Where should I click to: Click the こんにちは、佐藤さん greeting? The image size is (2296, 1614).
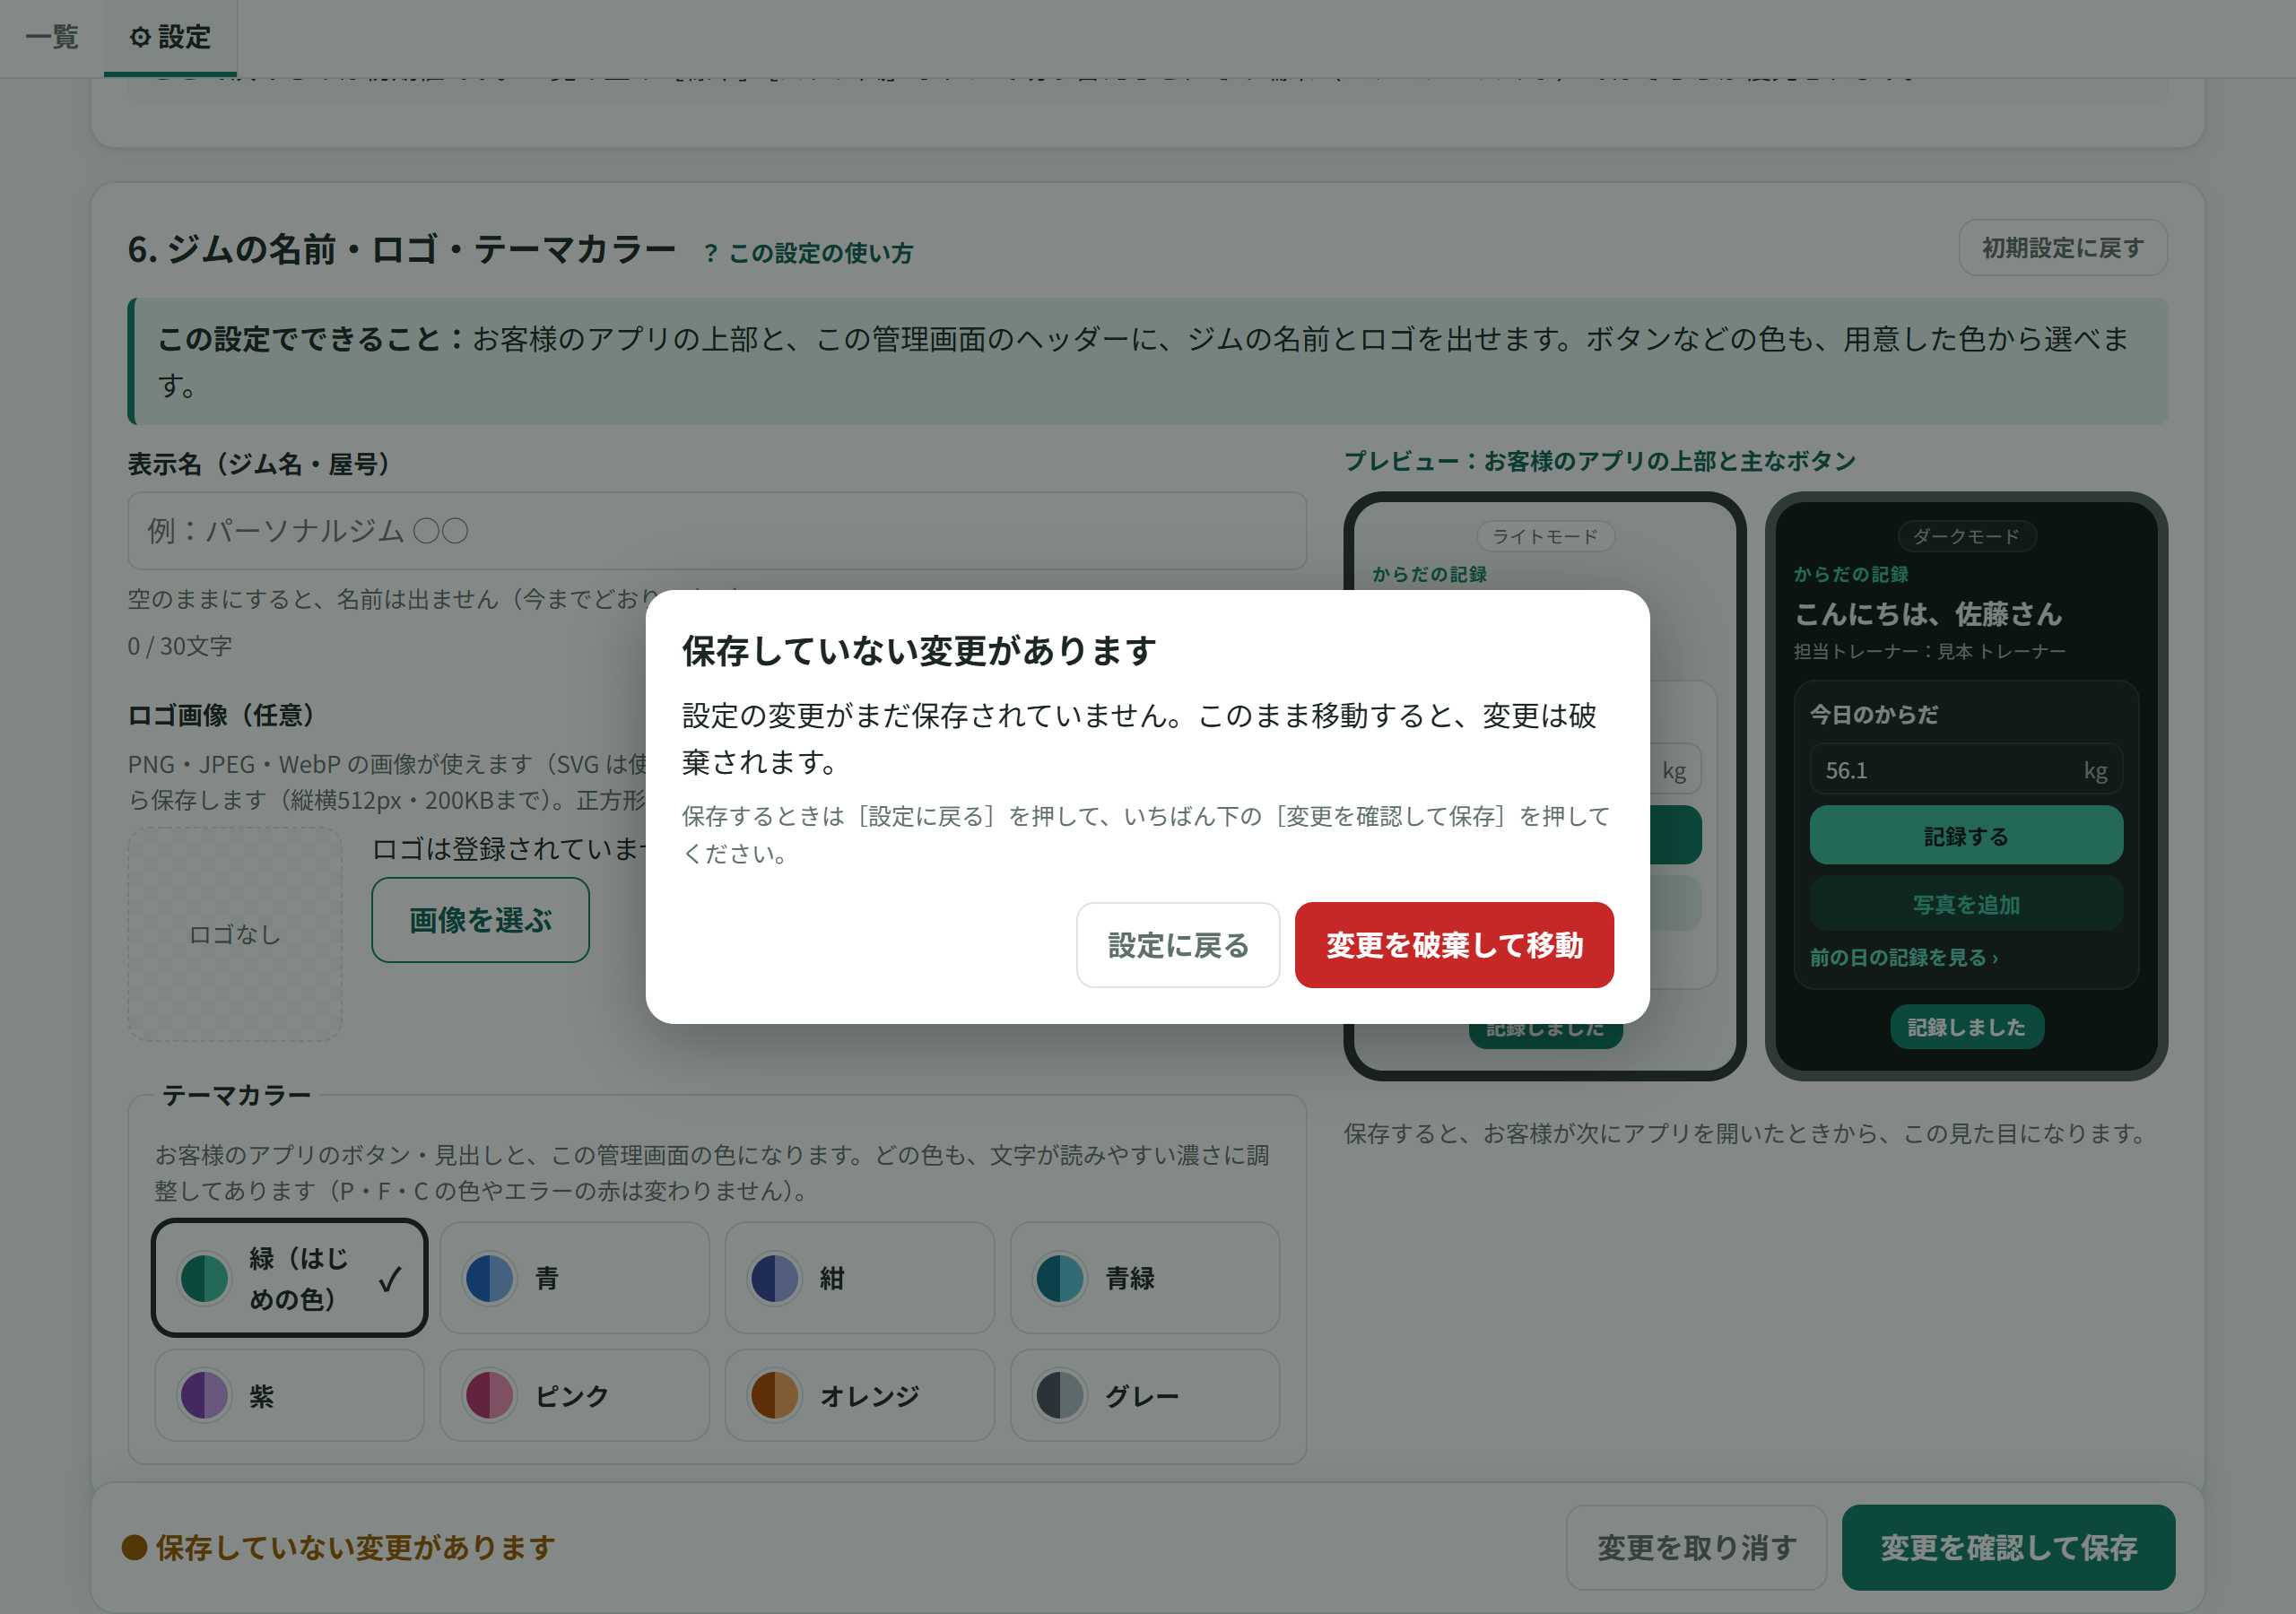click(x=1928, y=613)
